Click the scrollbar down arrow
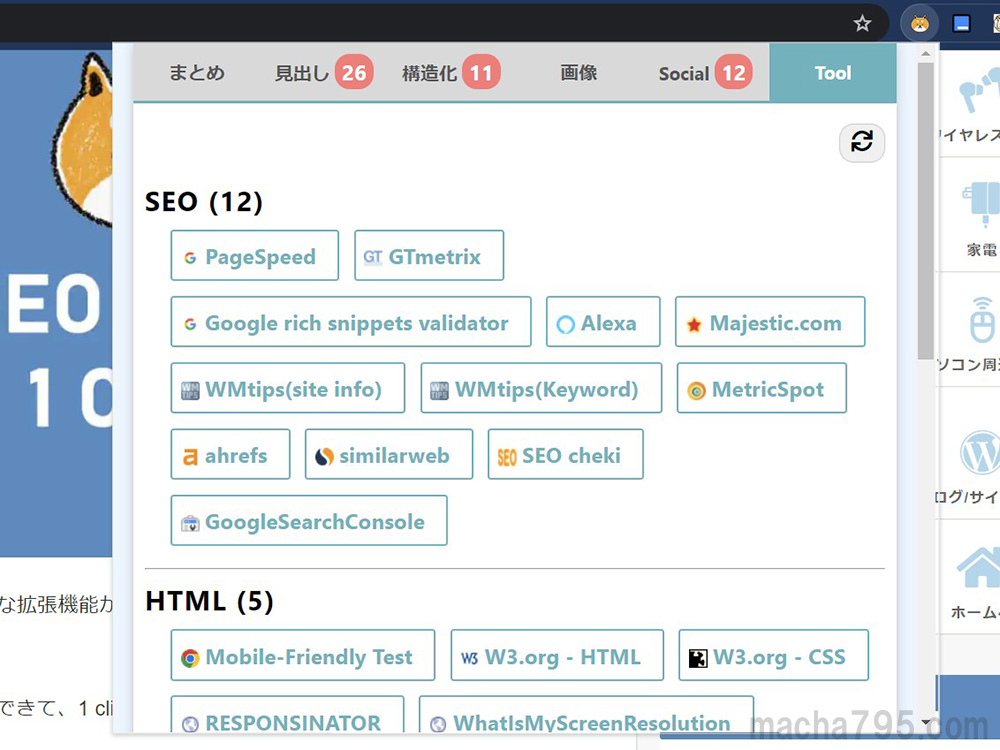Screen dimensions: 1000x750 click(925, 722)
